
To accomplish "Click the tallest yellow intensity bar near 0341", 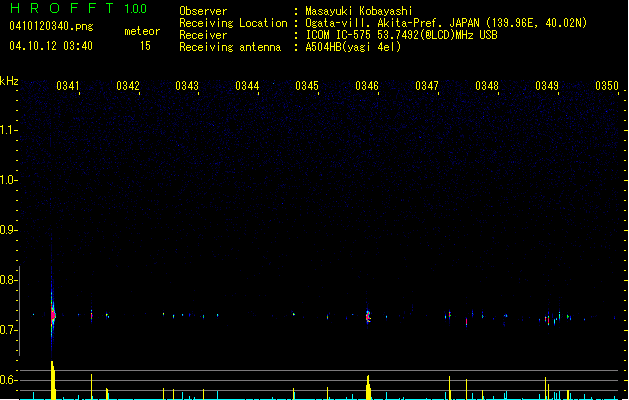I will pyautogui.click(x=53, y=380).
